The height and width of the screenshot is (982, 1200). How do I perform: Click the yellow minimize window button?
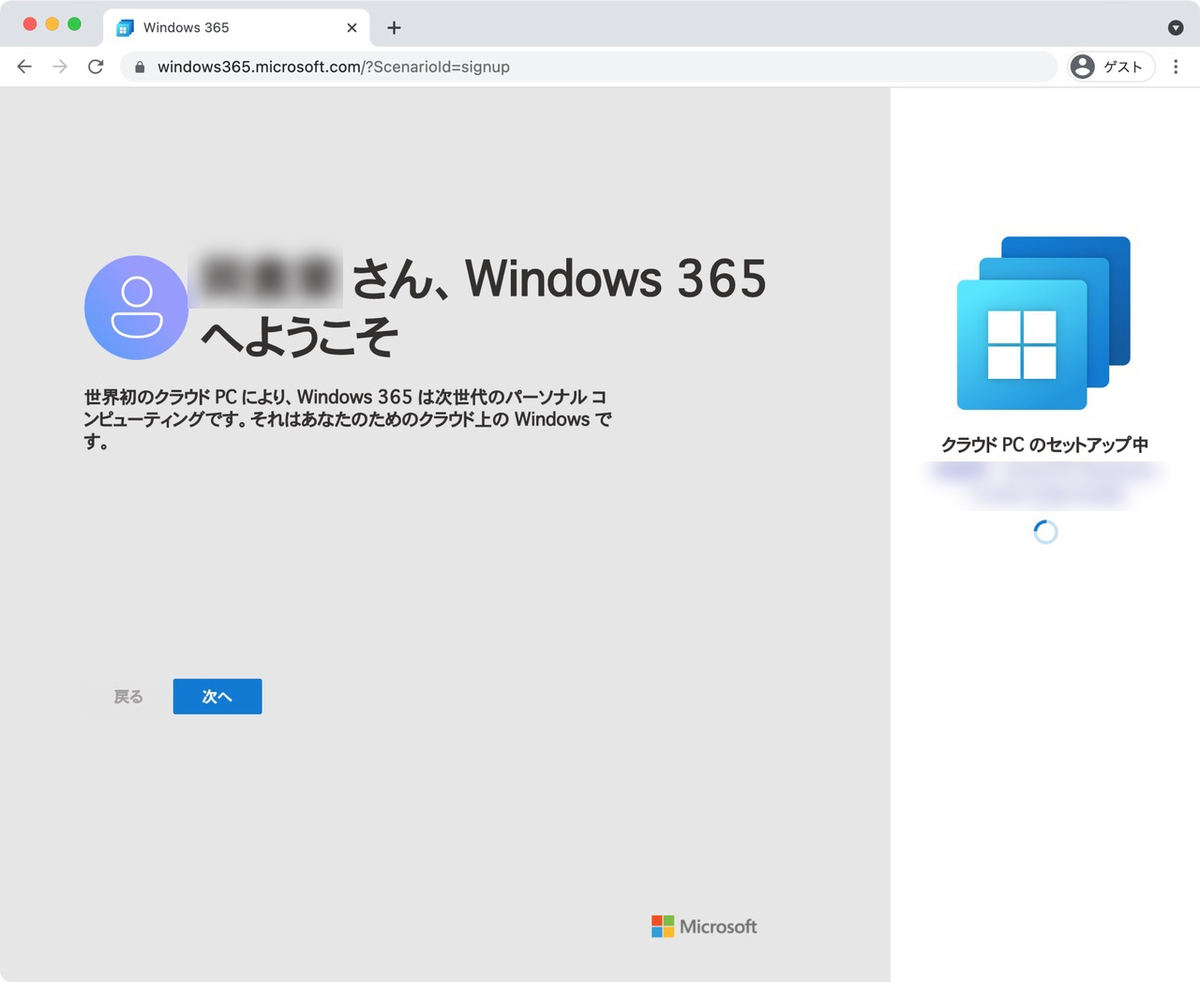pos(52,24)
